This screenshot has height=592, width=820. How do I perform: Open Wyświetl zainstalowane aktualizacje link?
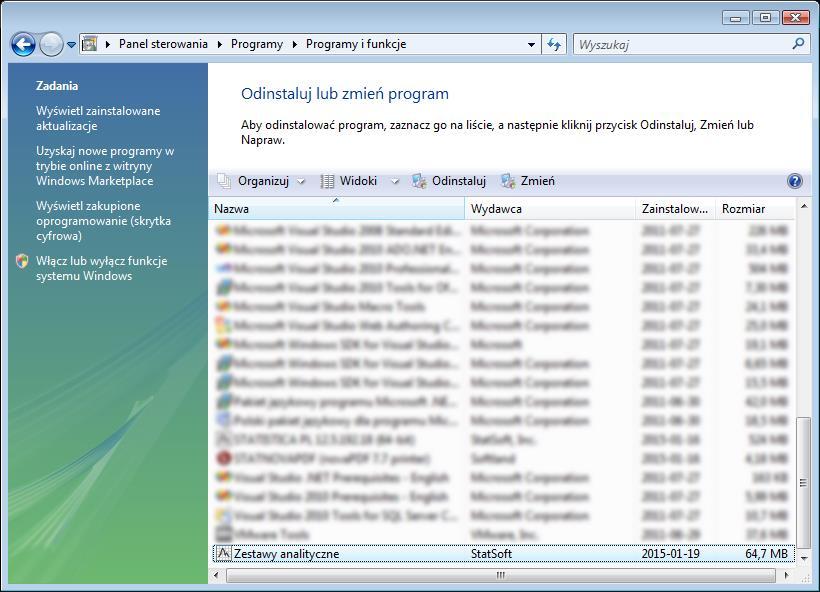pos(98,118)
